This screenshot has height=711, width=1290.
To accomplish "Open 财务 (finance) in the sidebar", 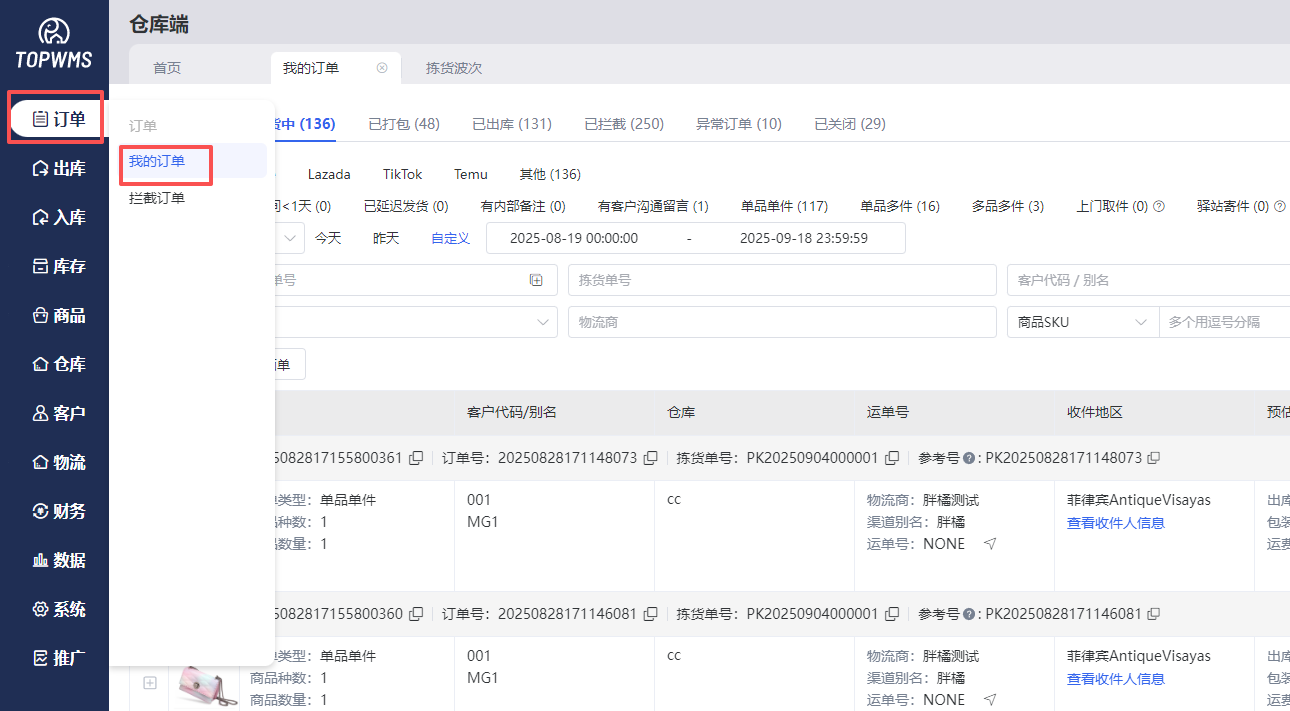I will pos(59,511).
